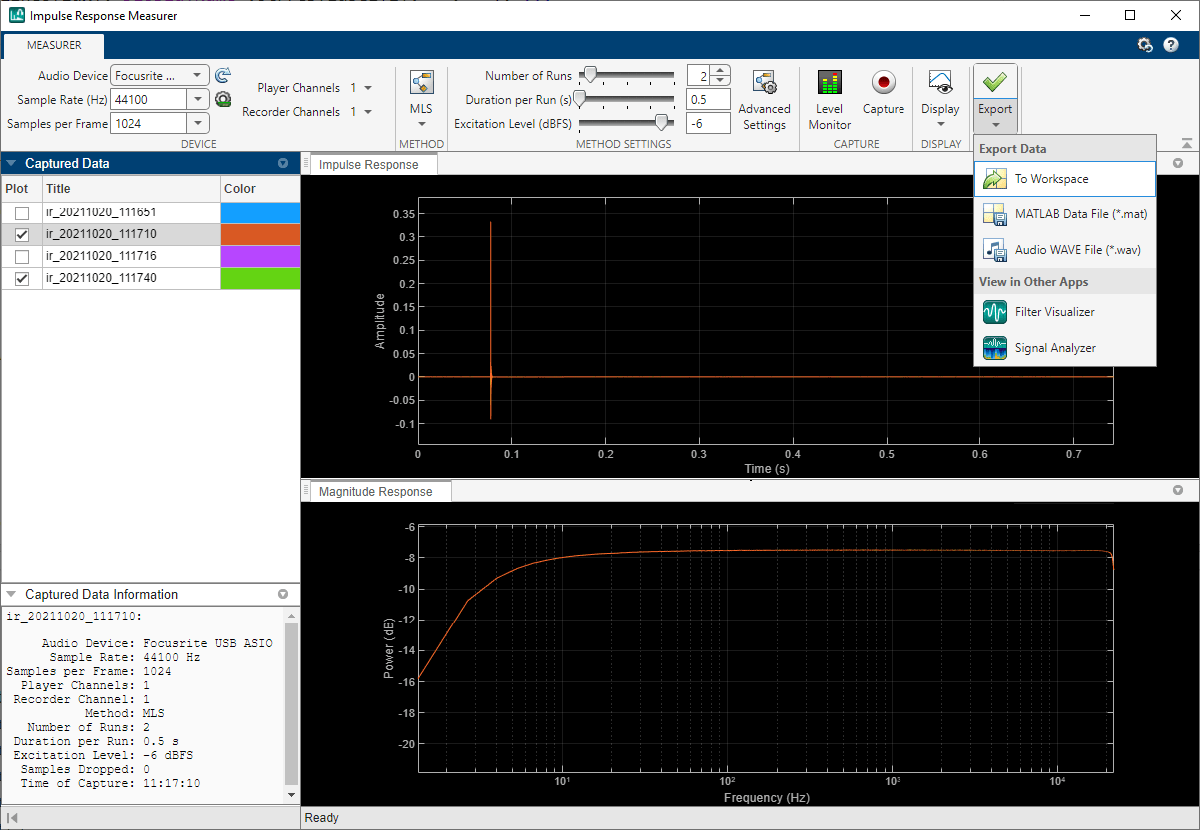Click the MLS method icon

[x=421, y=83]
